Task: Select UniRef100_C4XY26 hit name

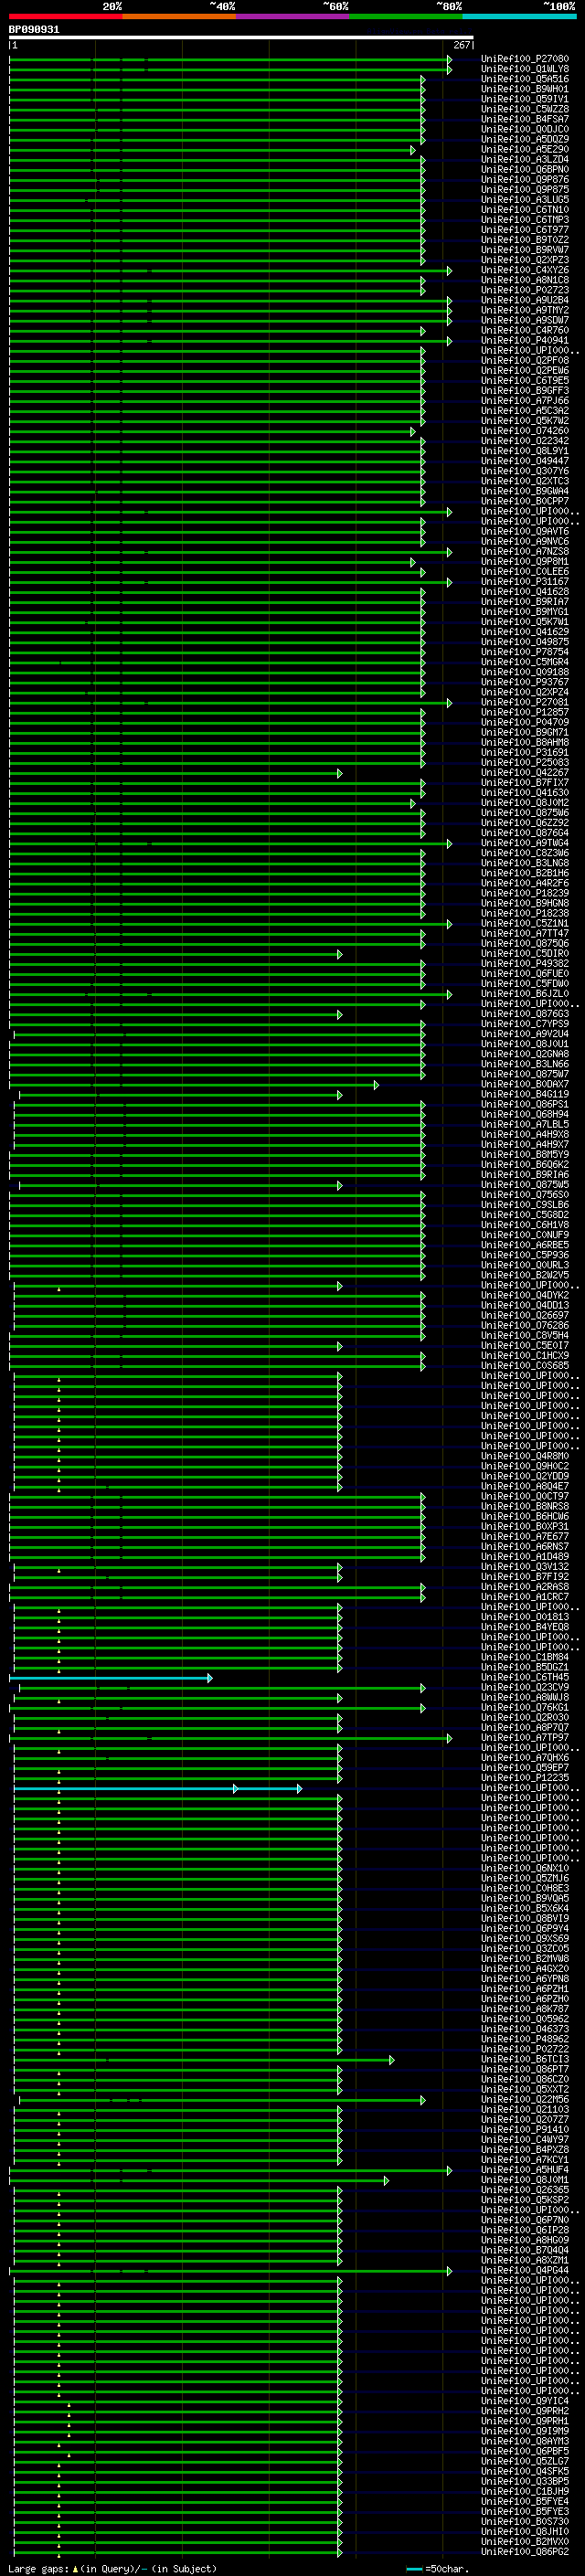Action: pos(524,270)
